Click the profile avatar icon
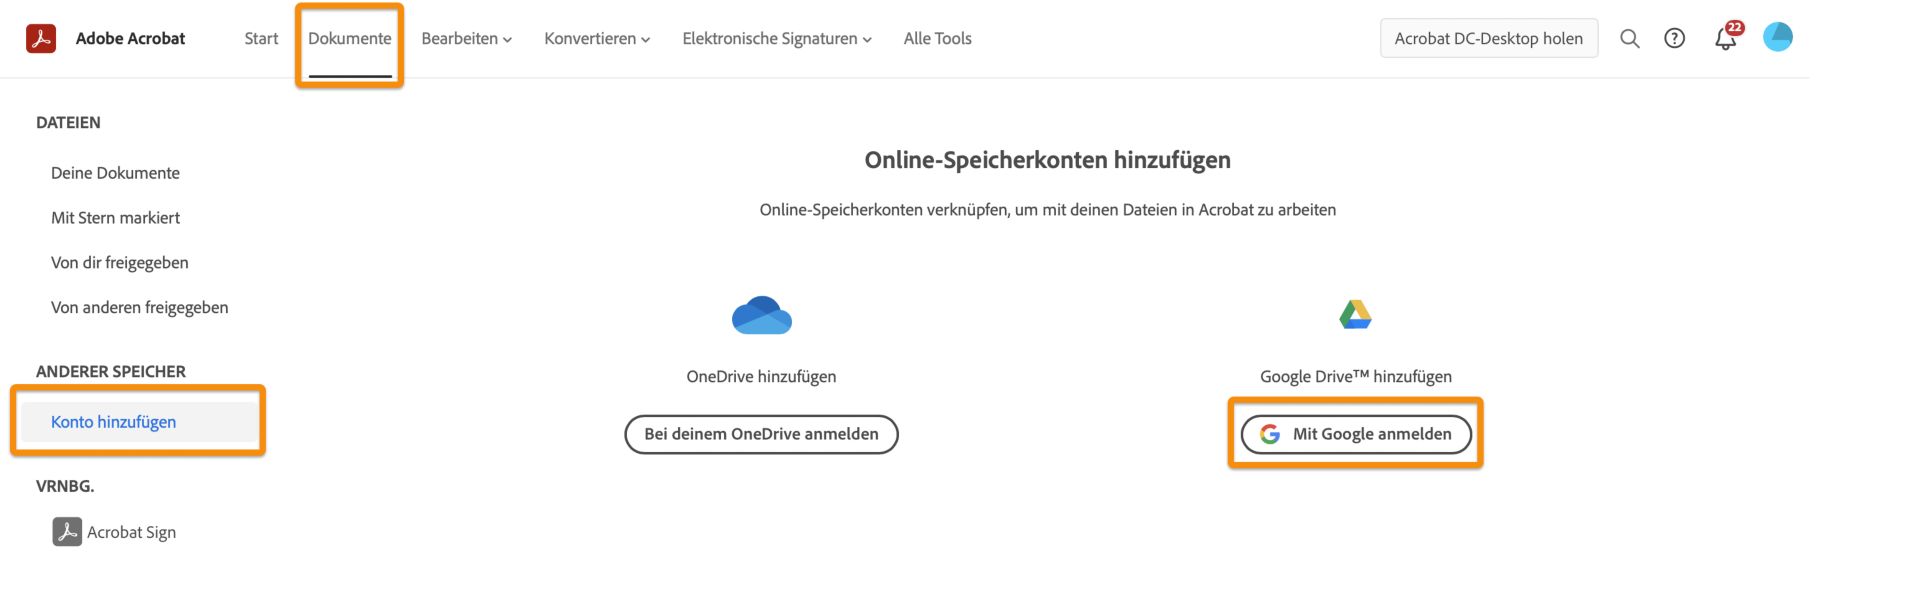Screen dimensions: 1920x598 [1780, 38]
